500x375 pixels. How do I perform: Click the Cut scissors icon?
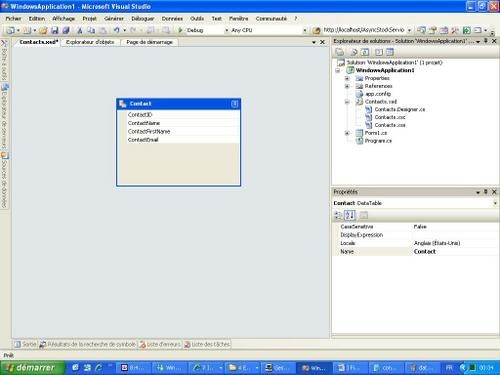coord(80,30)
